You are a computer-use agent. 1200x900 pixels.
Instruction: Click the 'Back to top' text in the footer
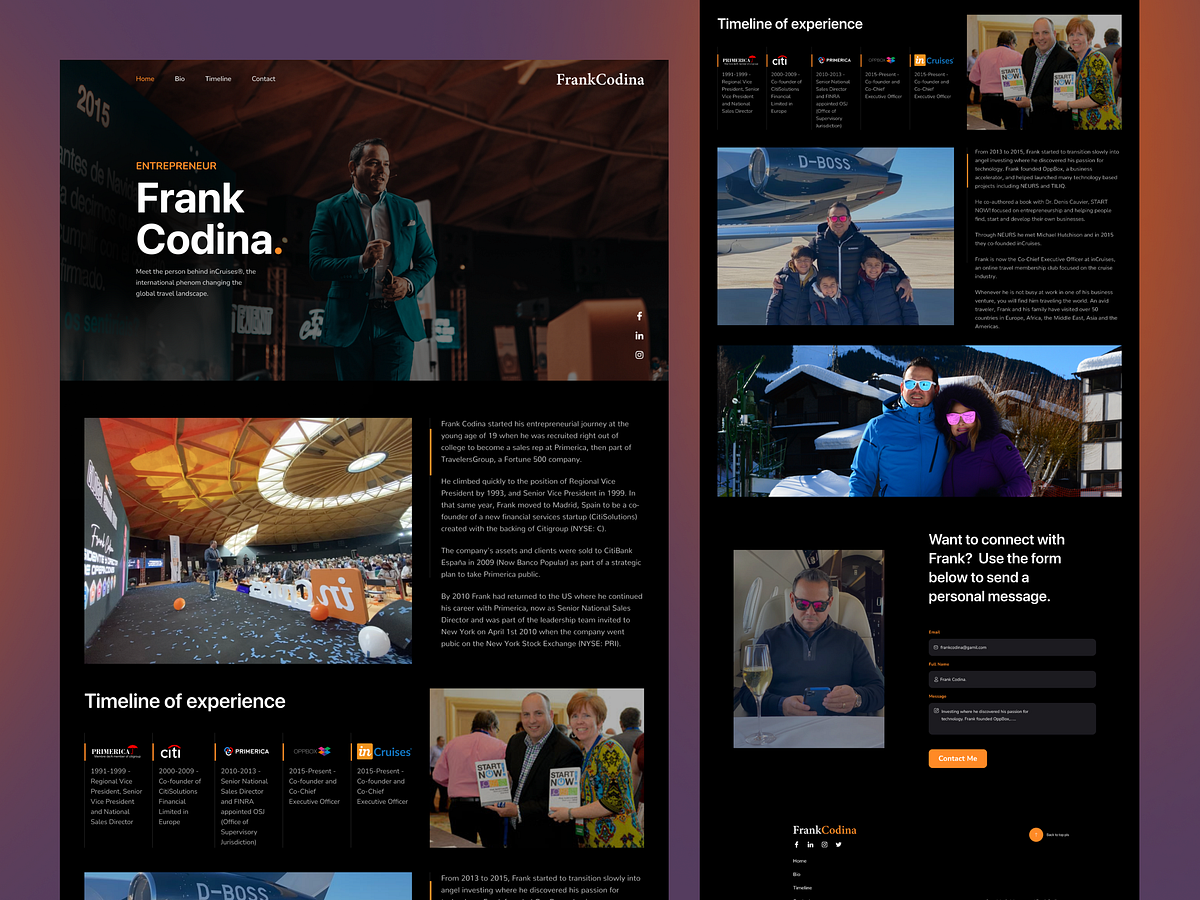coord(1057,834)
